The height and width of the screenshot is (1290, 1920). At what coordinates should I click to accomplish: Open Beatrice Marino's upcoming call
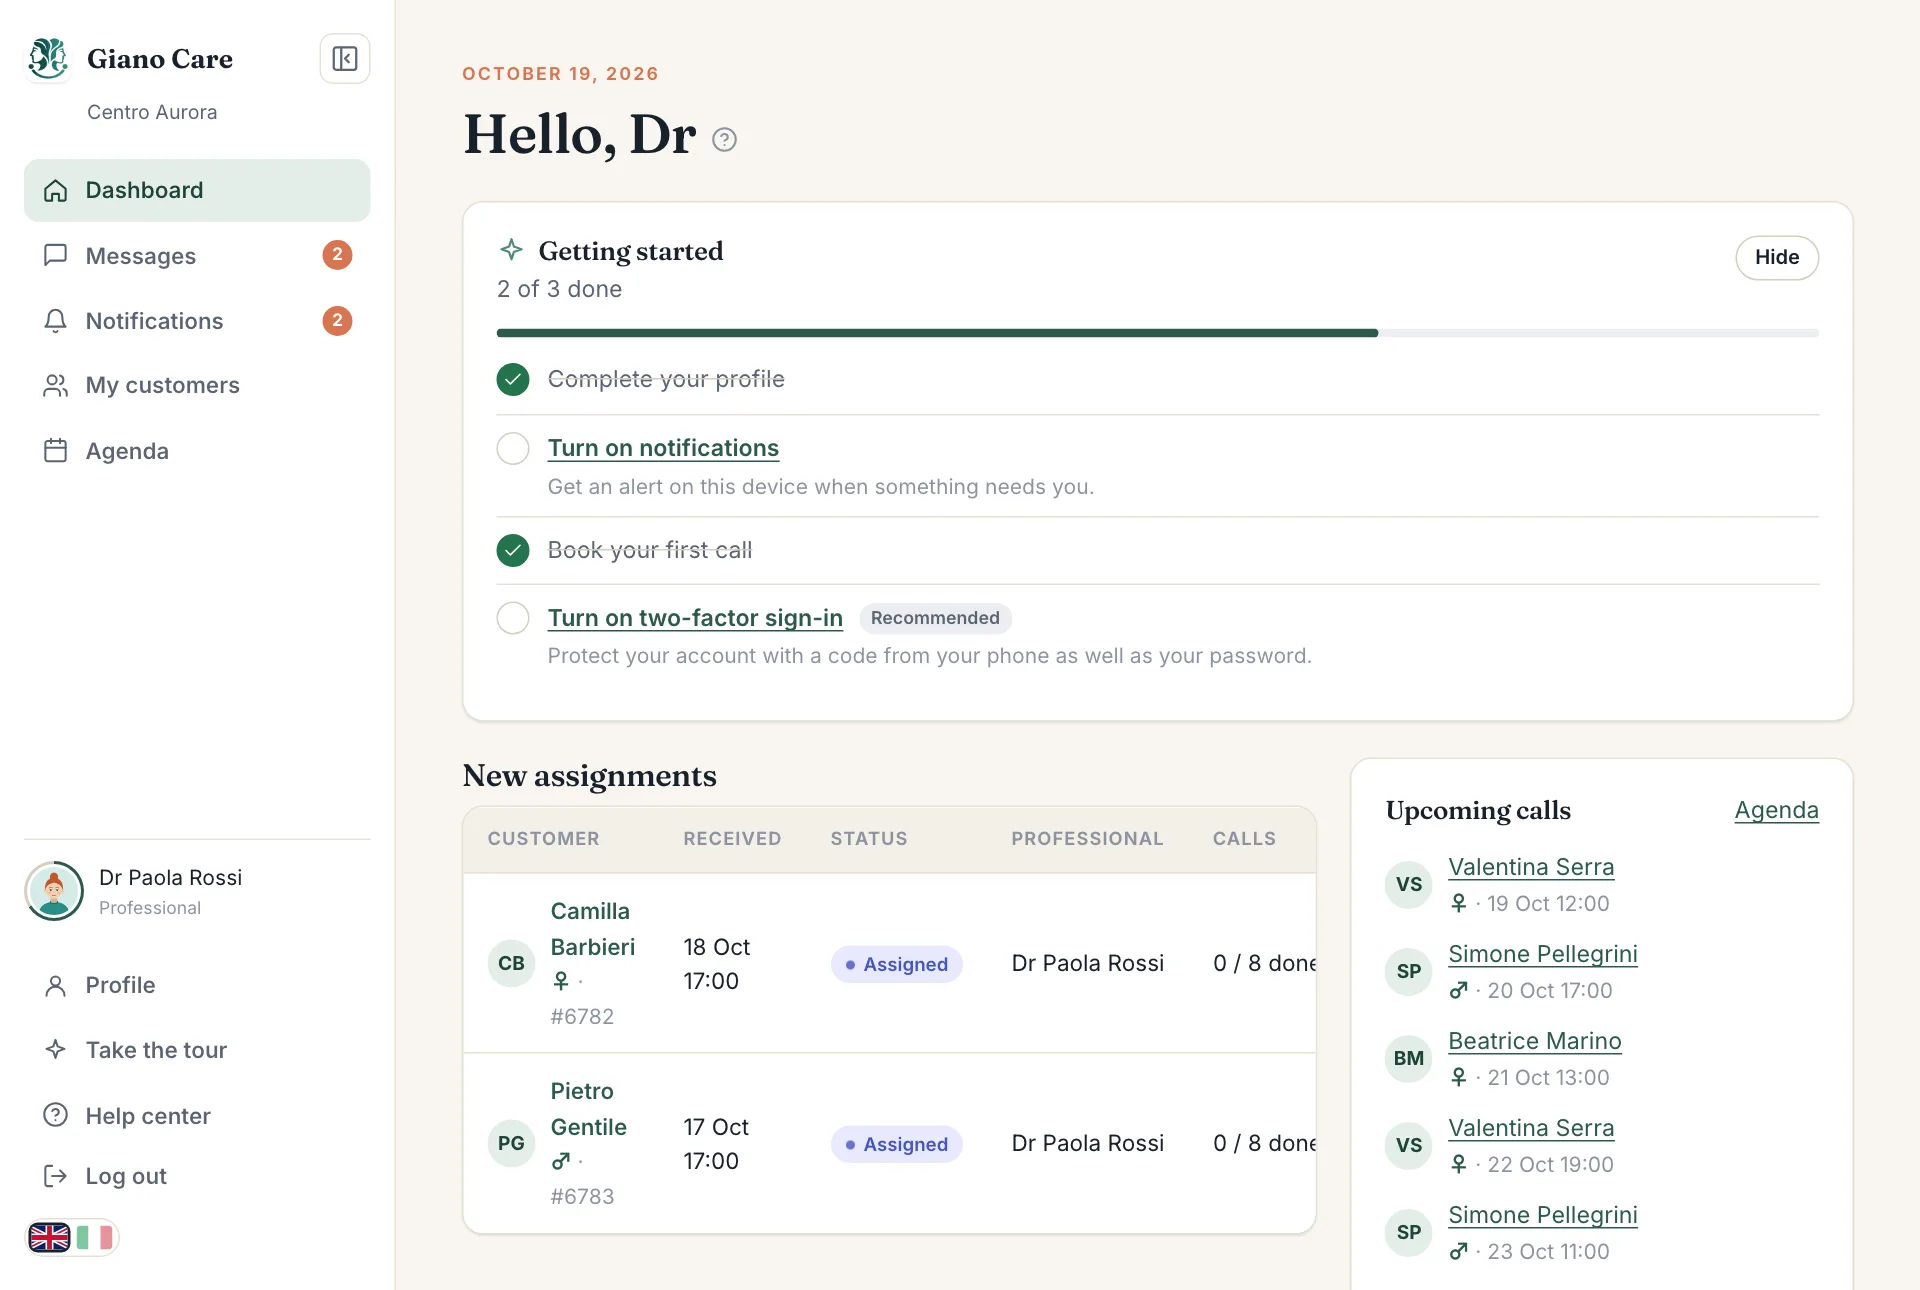1535,1041
